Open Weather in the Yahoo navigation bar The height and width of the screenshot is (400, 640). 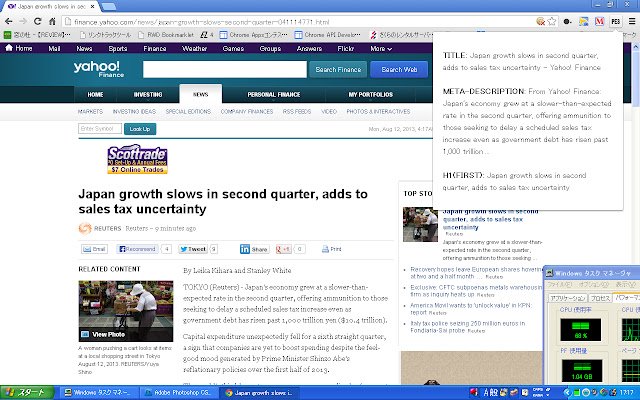(x=194, y=48)
